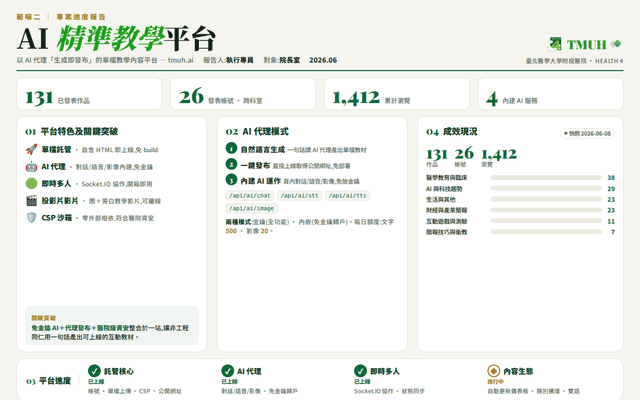Click the checkmark icon for 即時多人 progress
The image size is (640, 400).
coord(360,371)
